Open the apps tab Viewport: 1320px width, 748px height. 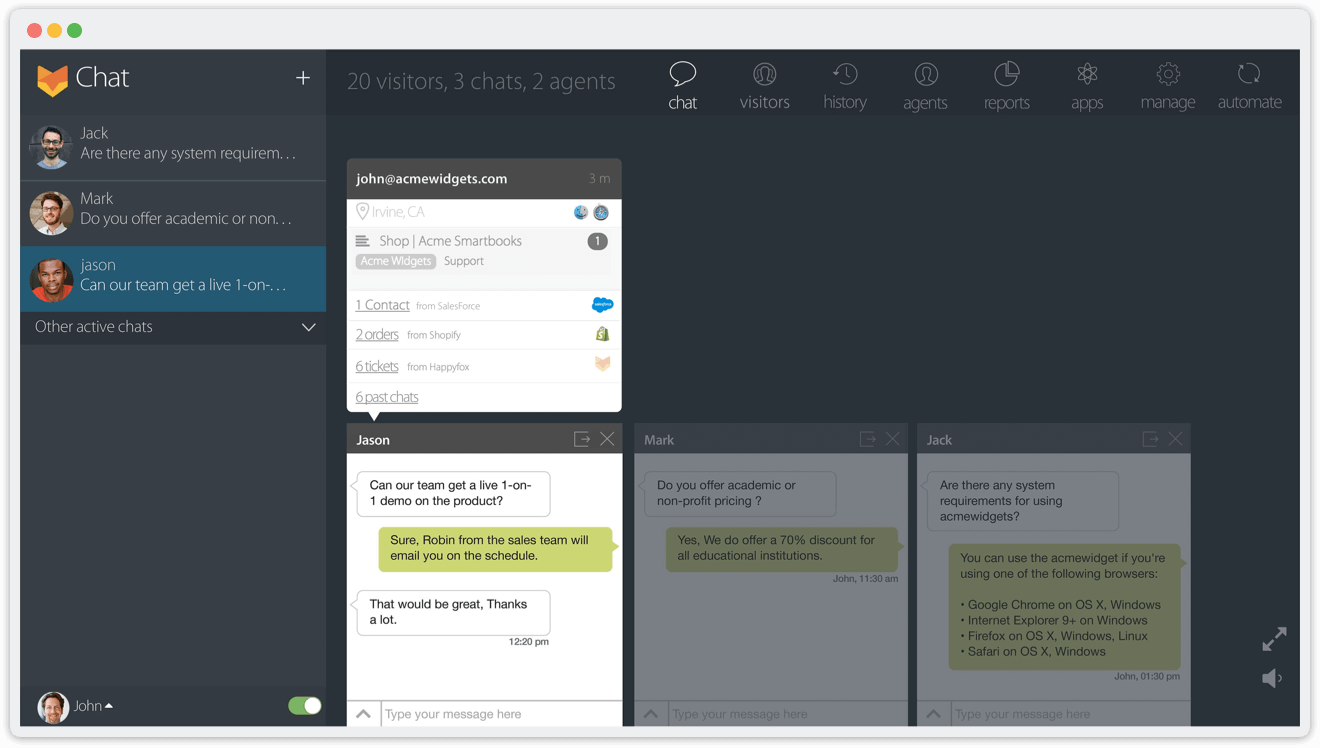pyautogui.click(x=1087, y=85)
